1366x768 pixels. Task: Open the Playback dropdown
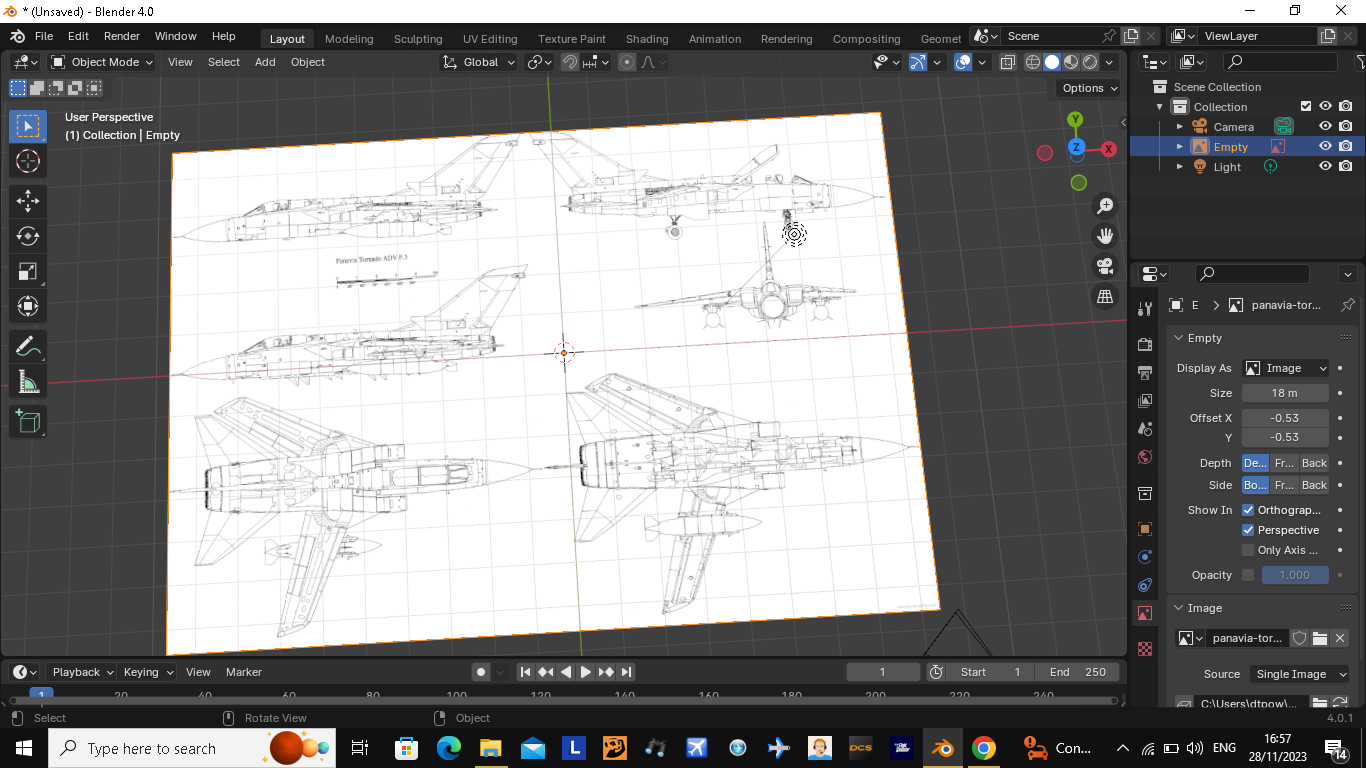tap(80, 672)
